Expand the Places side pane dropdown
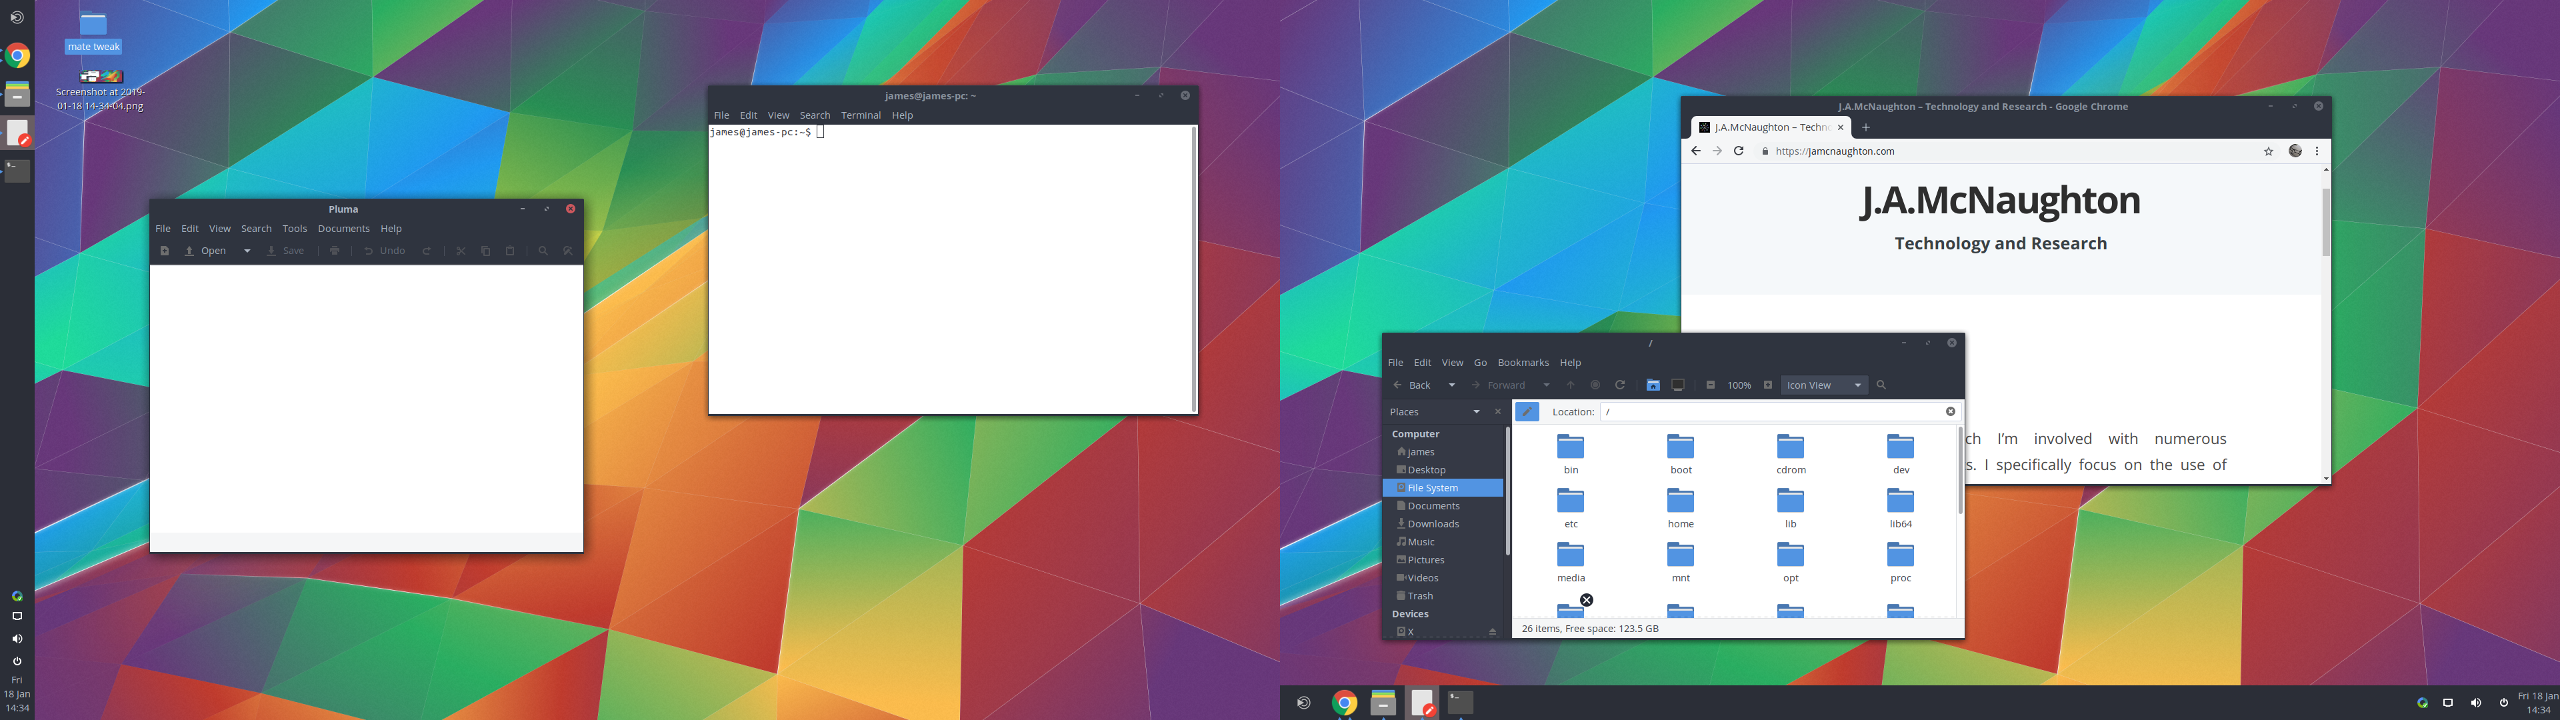Viewport: 2560px width, 720px height. [1476, 412]
